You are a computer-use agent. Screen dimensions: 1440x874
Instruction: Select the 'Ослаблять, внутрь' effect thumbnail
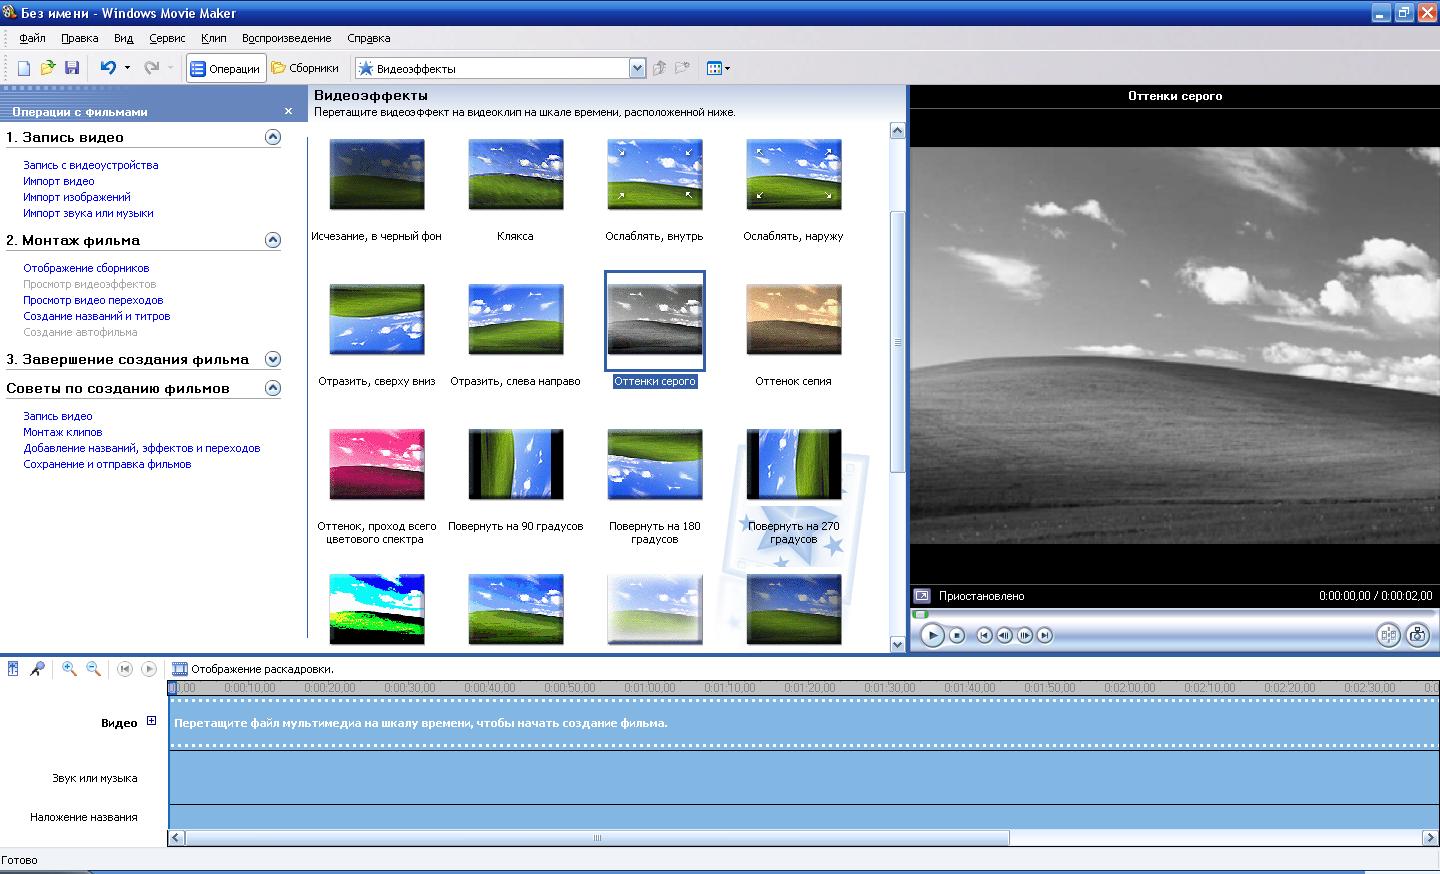point(655,175)
